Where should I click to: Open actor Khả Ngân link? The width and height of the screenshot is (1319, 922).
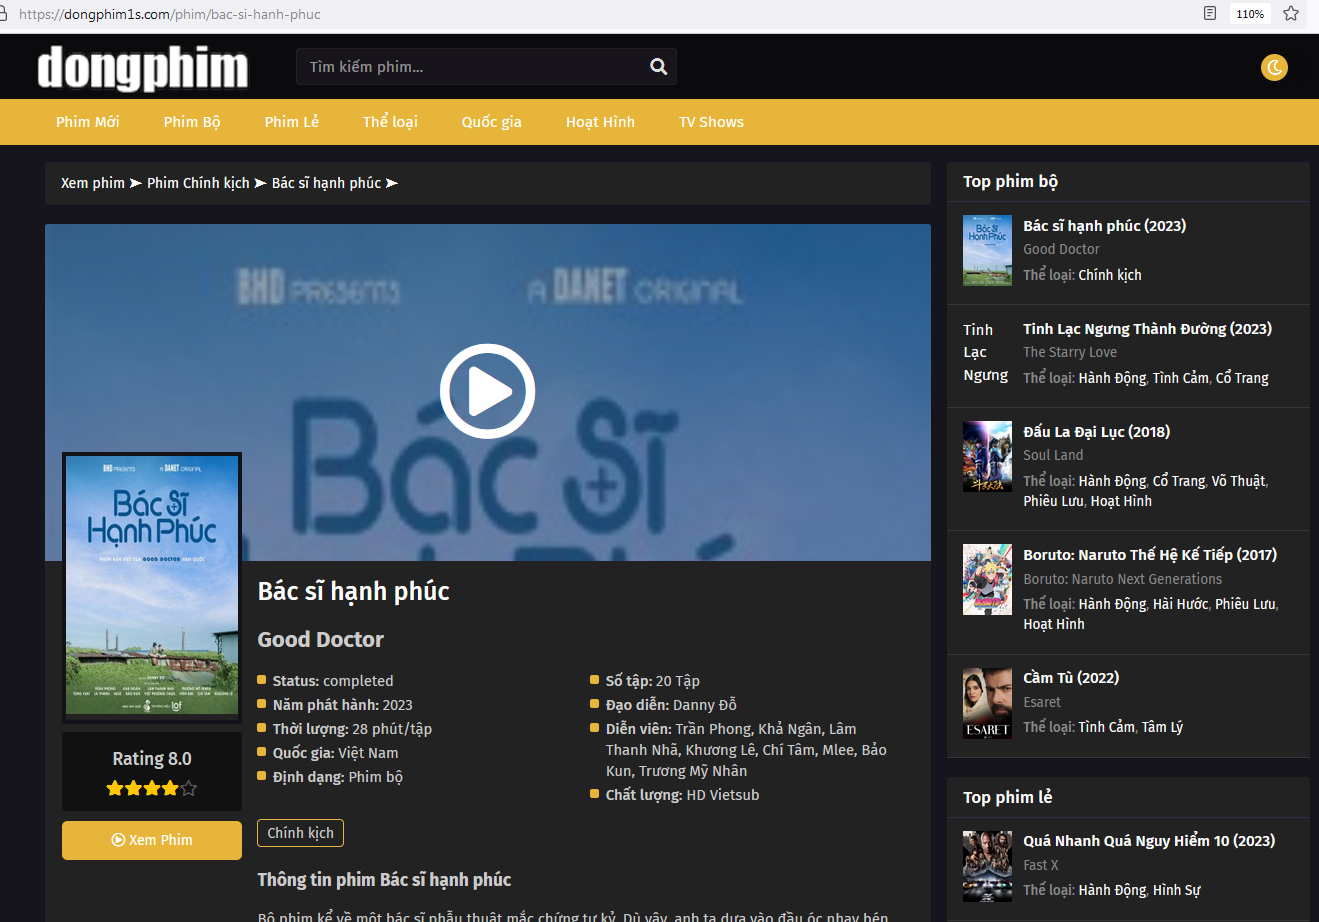coord(790,729)
